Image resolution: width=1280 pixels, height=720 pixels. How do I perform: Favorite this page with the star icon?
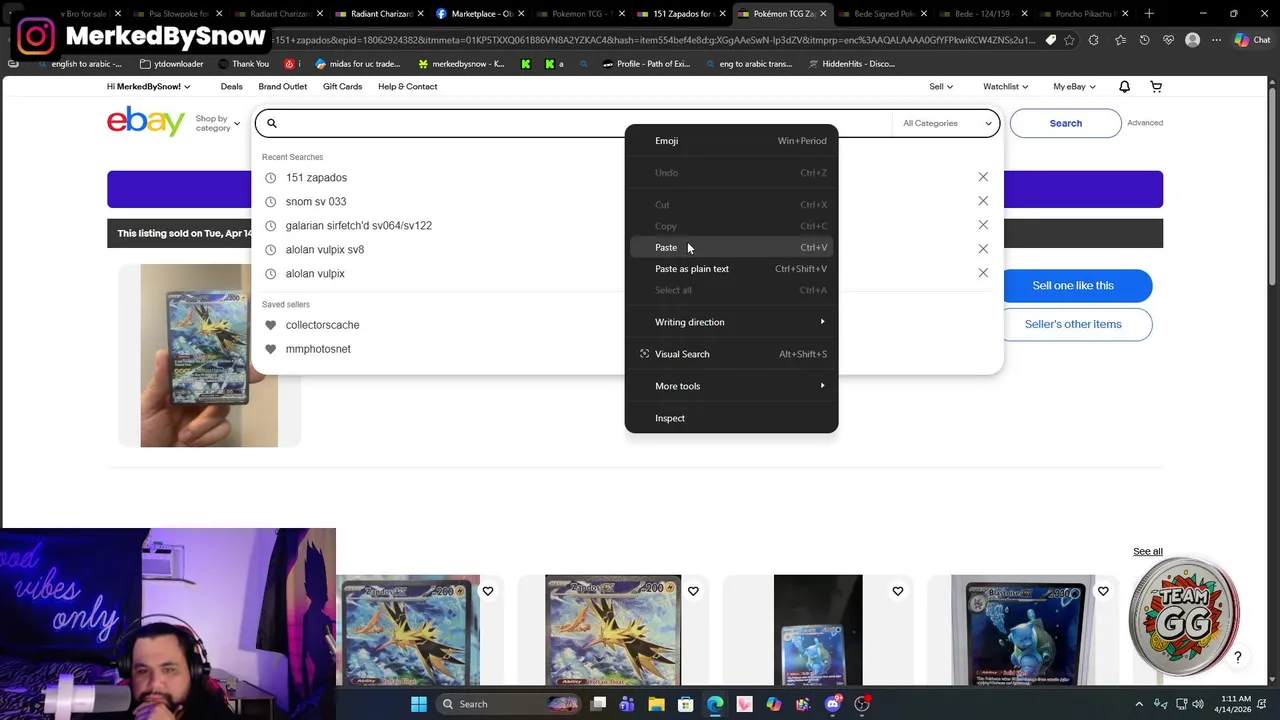pos(1070,40)
